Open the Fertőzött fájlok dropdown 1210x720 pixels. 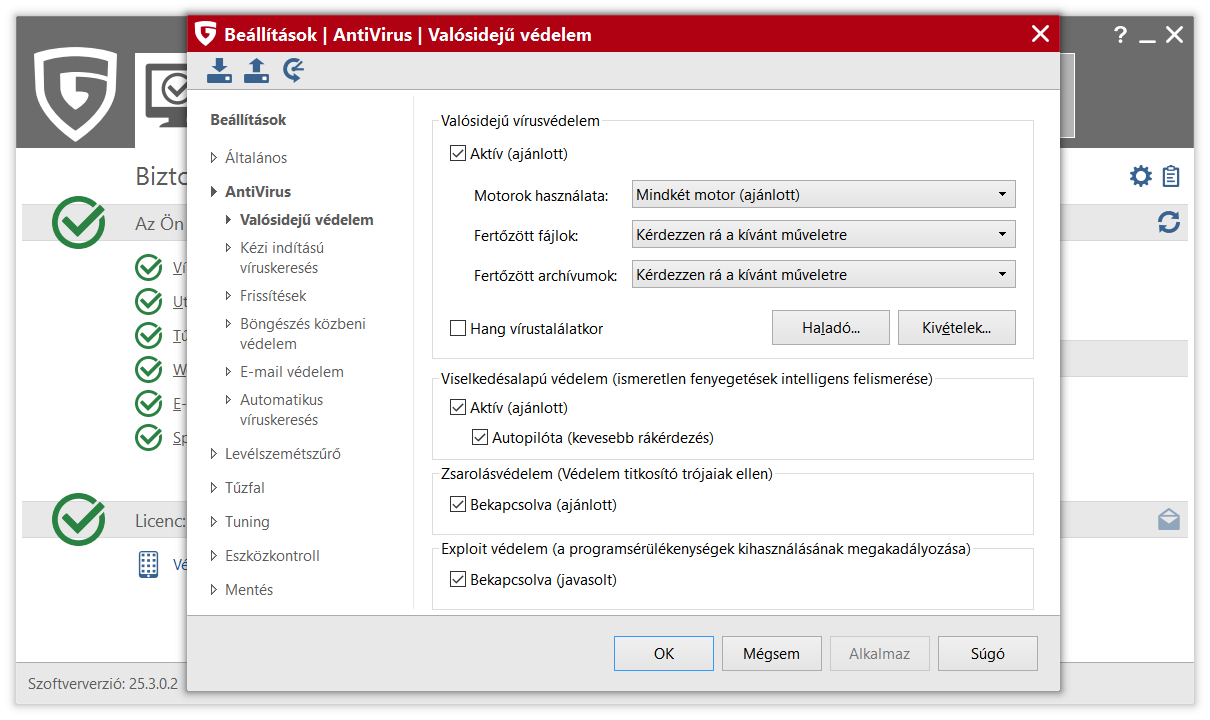point(824,235)
